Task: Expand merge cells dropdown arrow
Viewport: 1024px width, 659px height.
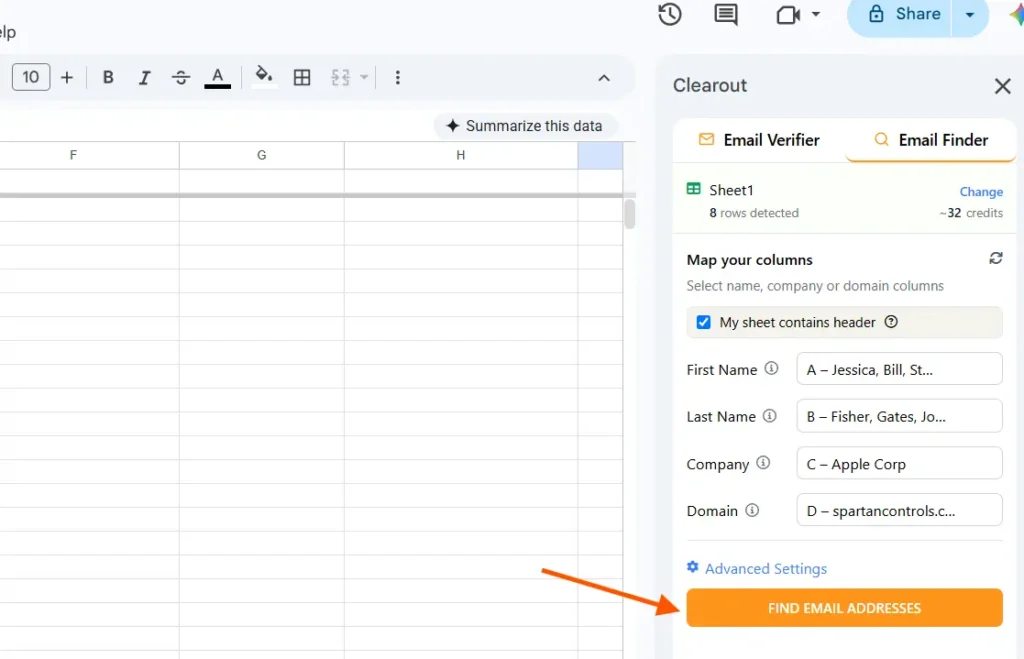Action: 364,78
